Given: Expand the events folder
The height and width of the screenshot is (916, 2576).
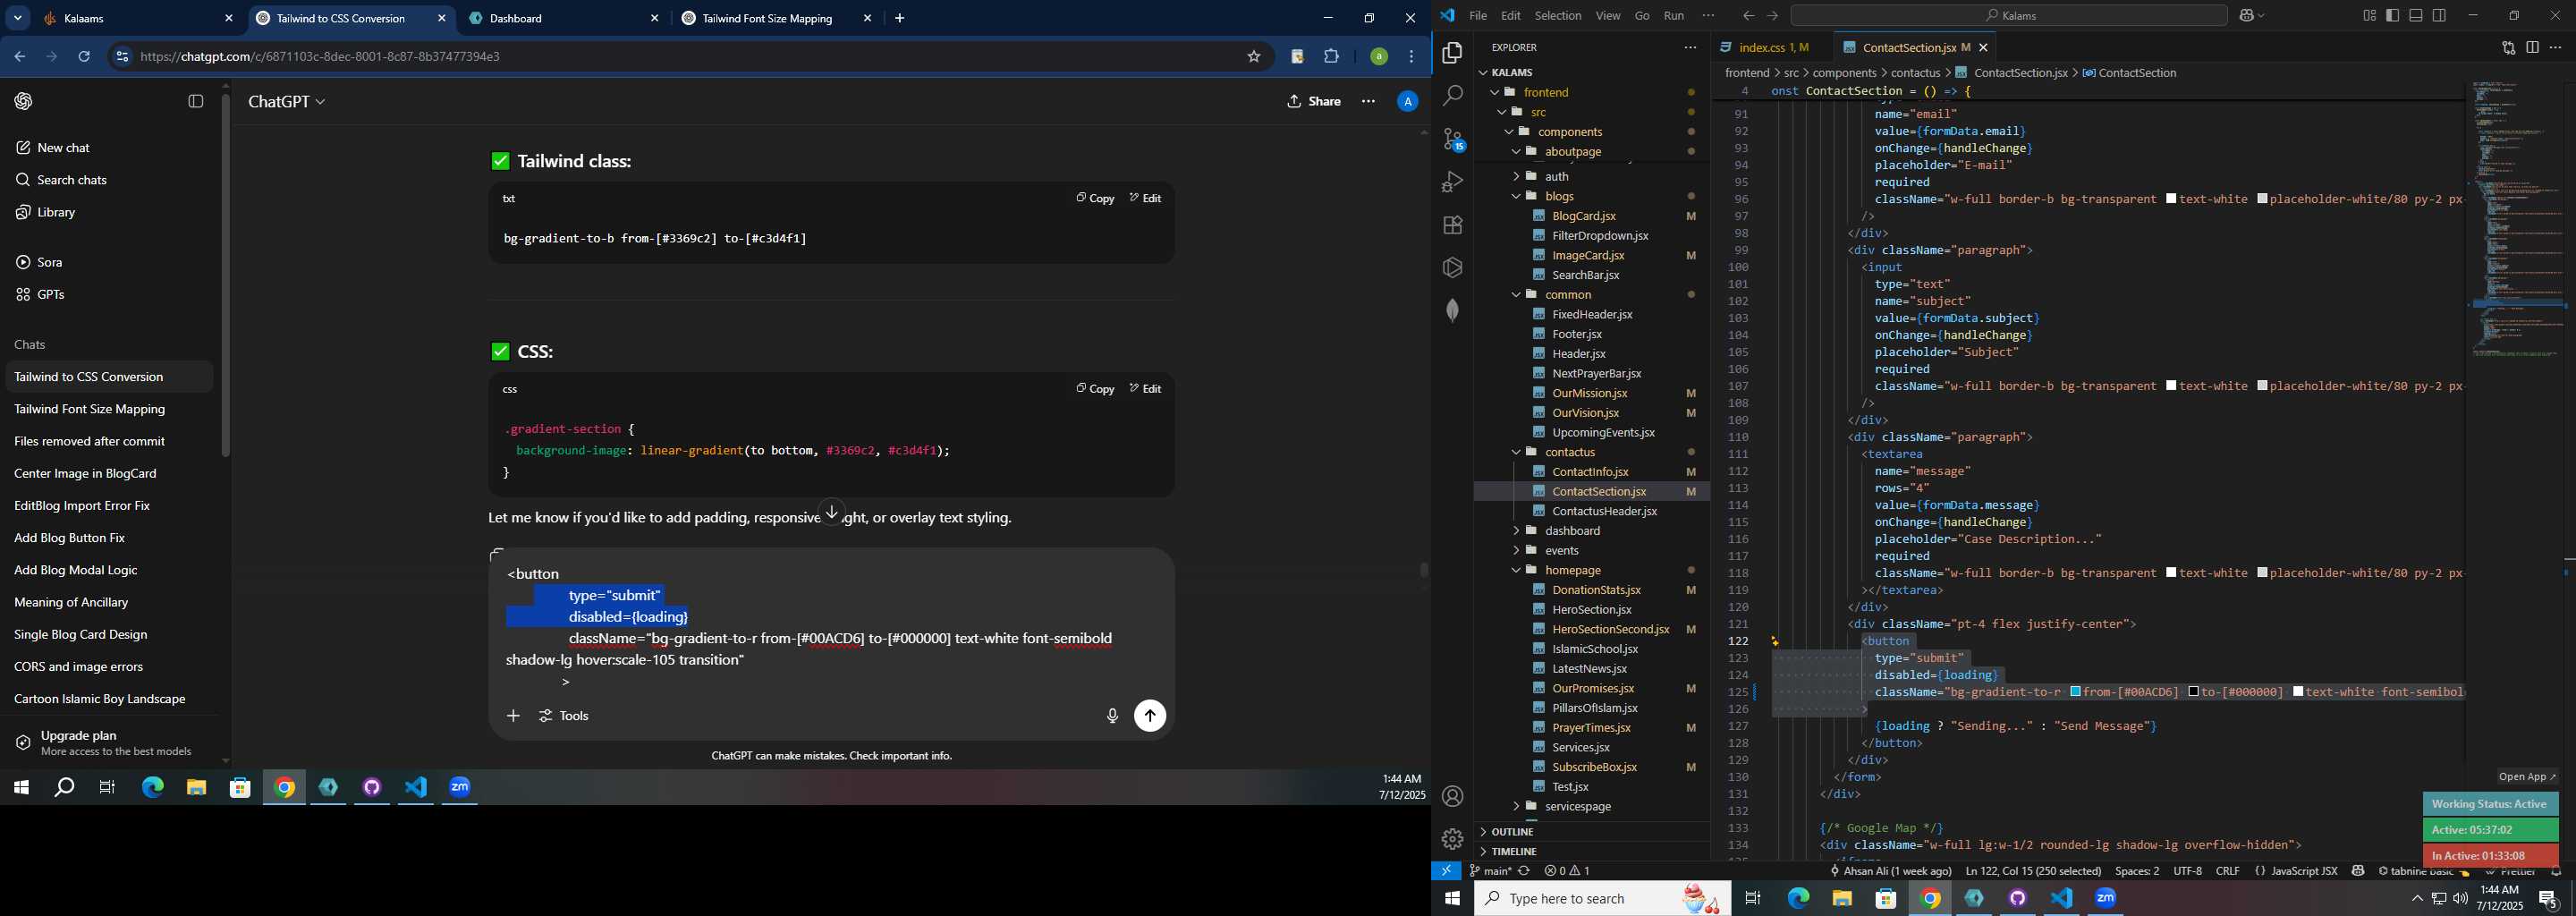Looking at the screenshot, I should point(1516,550).
